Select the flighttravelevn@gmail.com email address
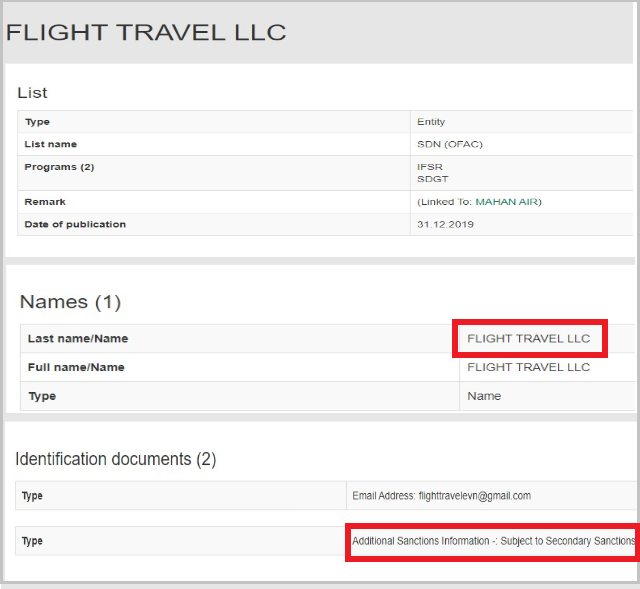 474,495
